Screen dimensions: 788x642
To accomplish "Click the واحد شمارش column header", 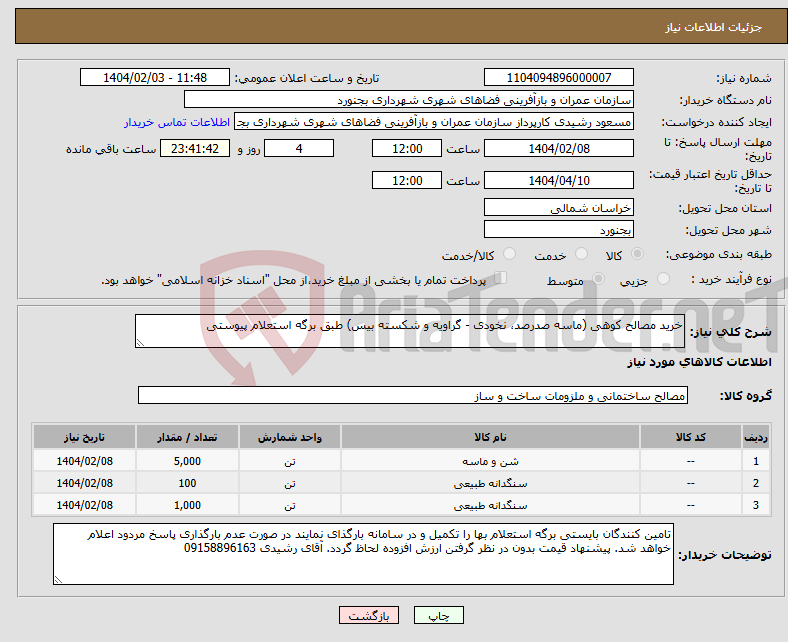I will (x=290, y=437).
